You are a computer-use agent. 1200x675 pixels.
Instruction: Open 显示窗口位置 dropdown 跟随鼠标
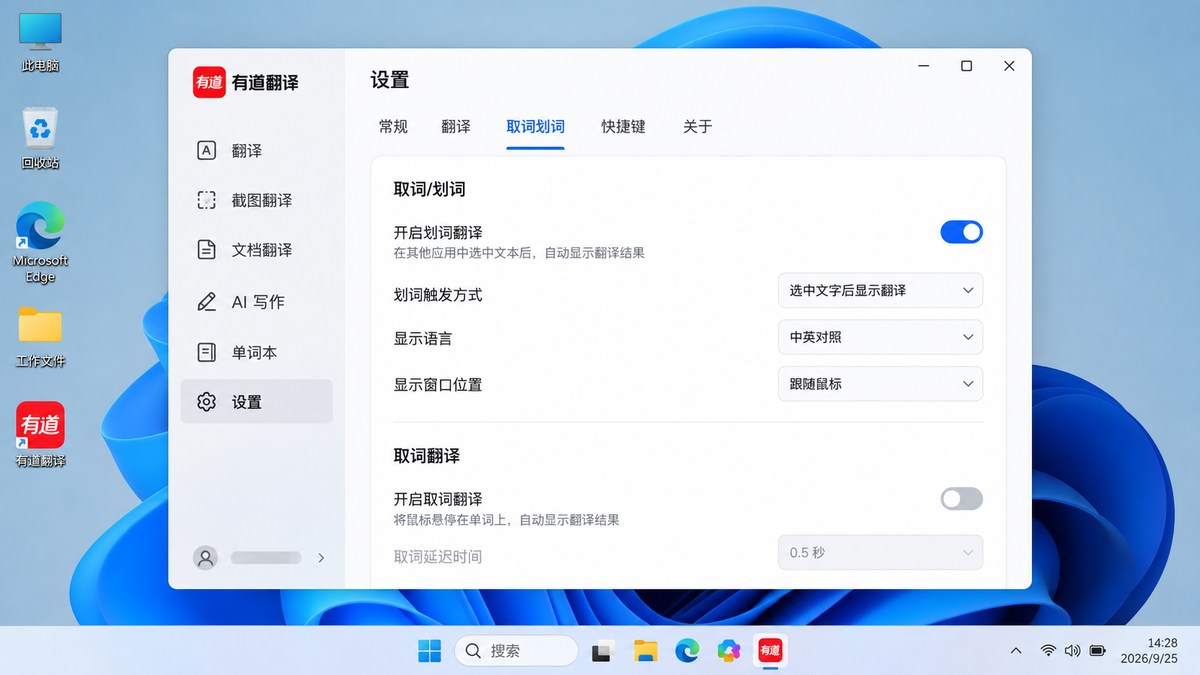[880, 383]
